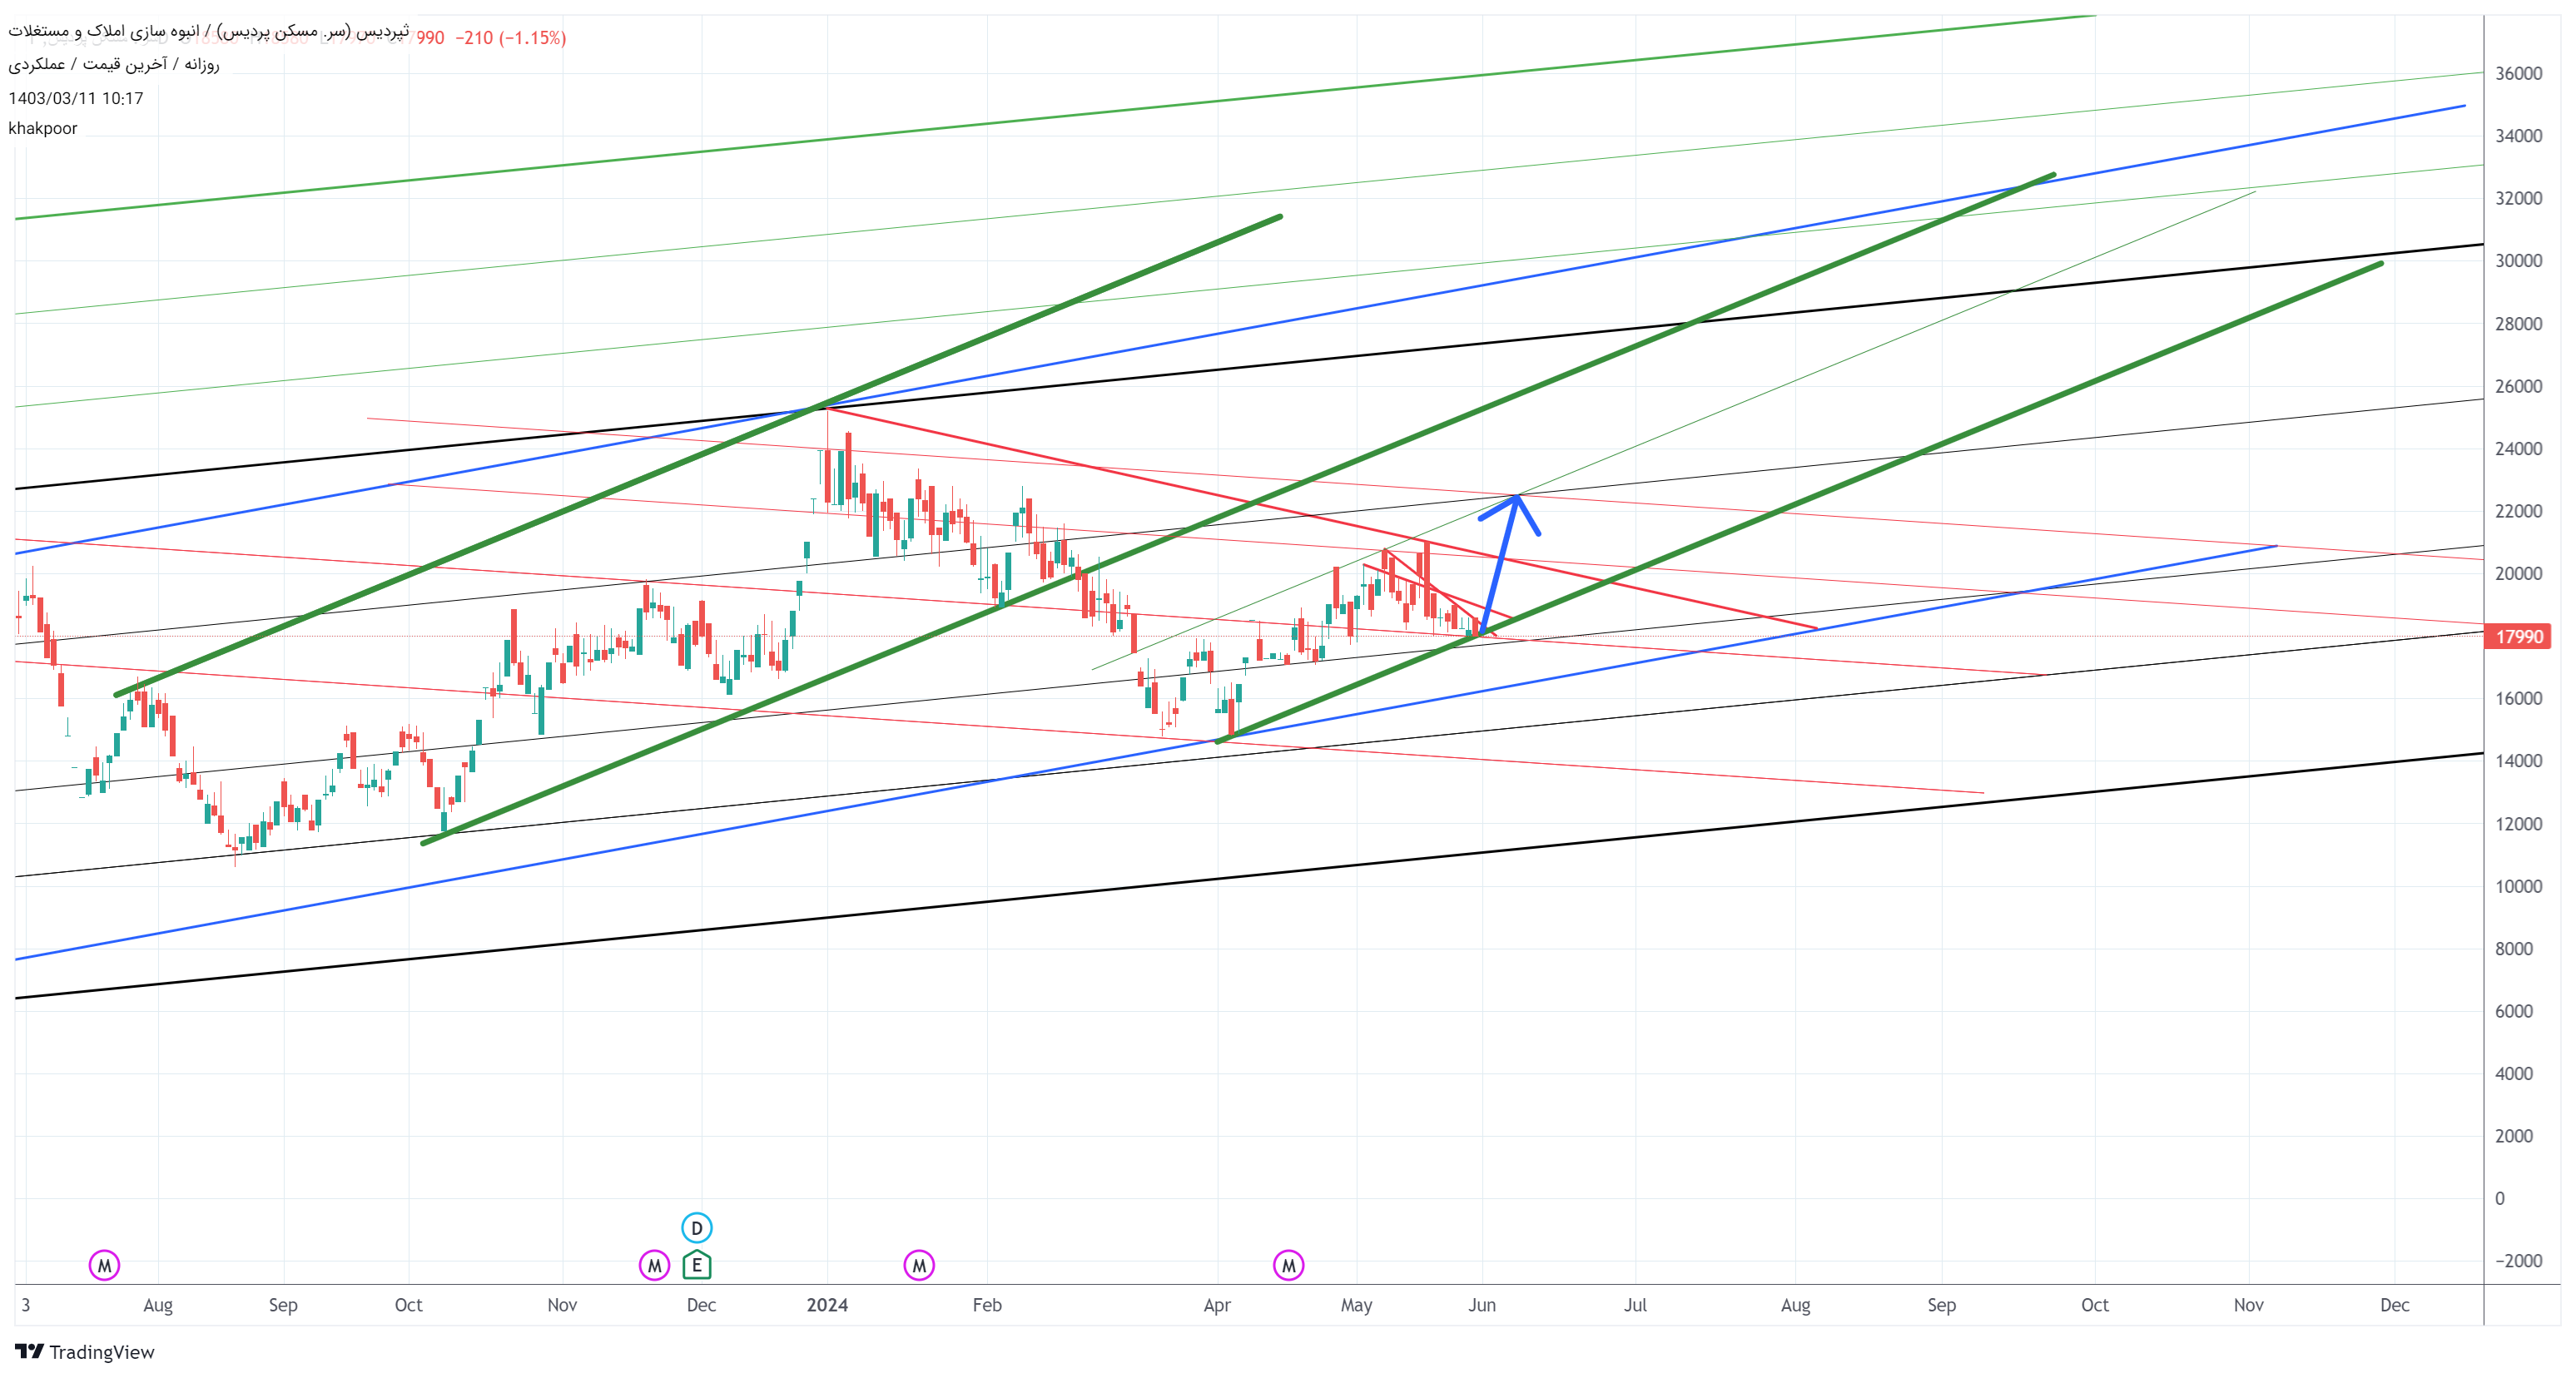Click the TradingView logo at the bottom left

coord(85,1351)
